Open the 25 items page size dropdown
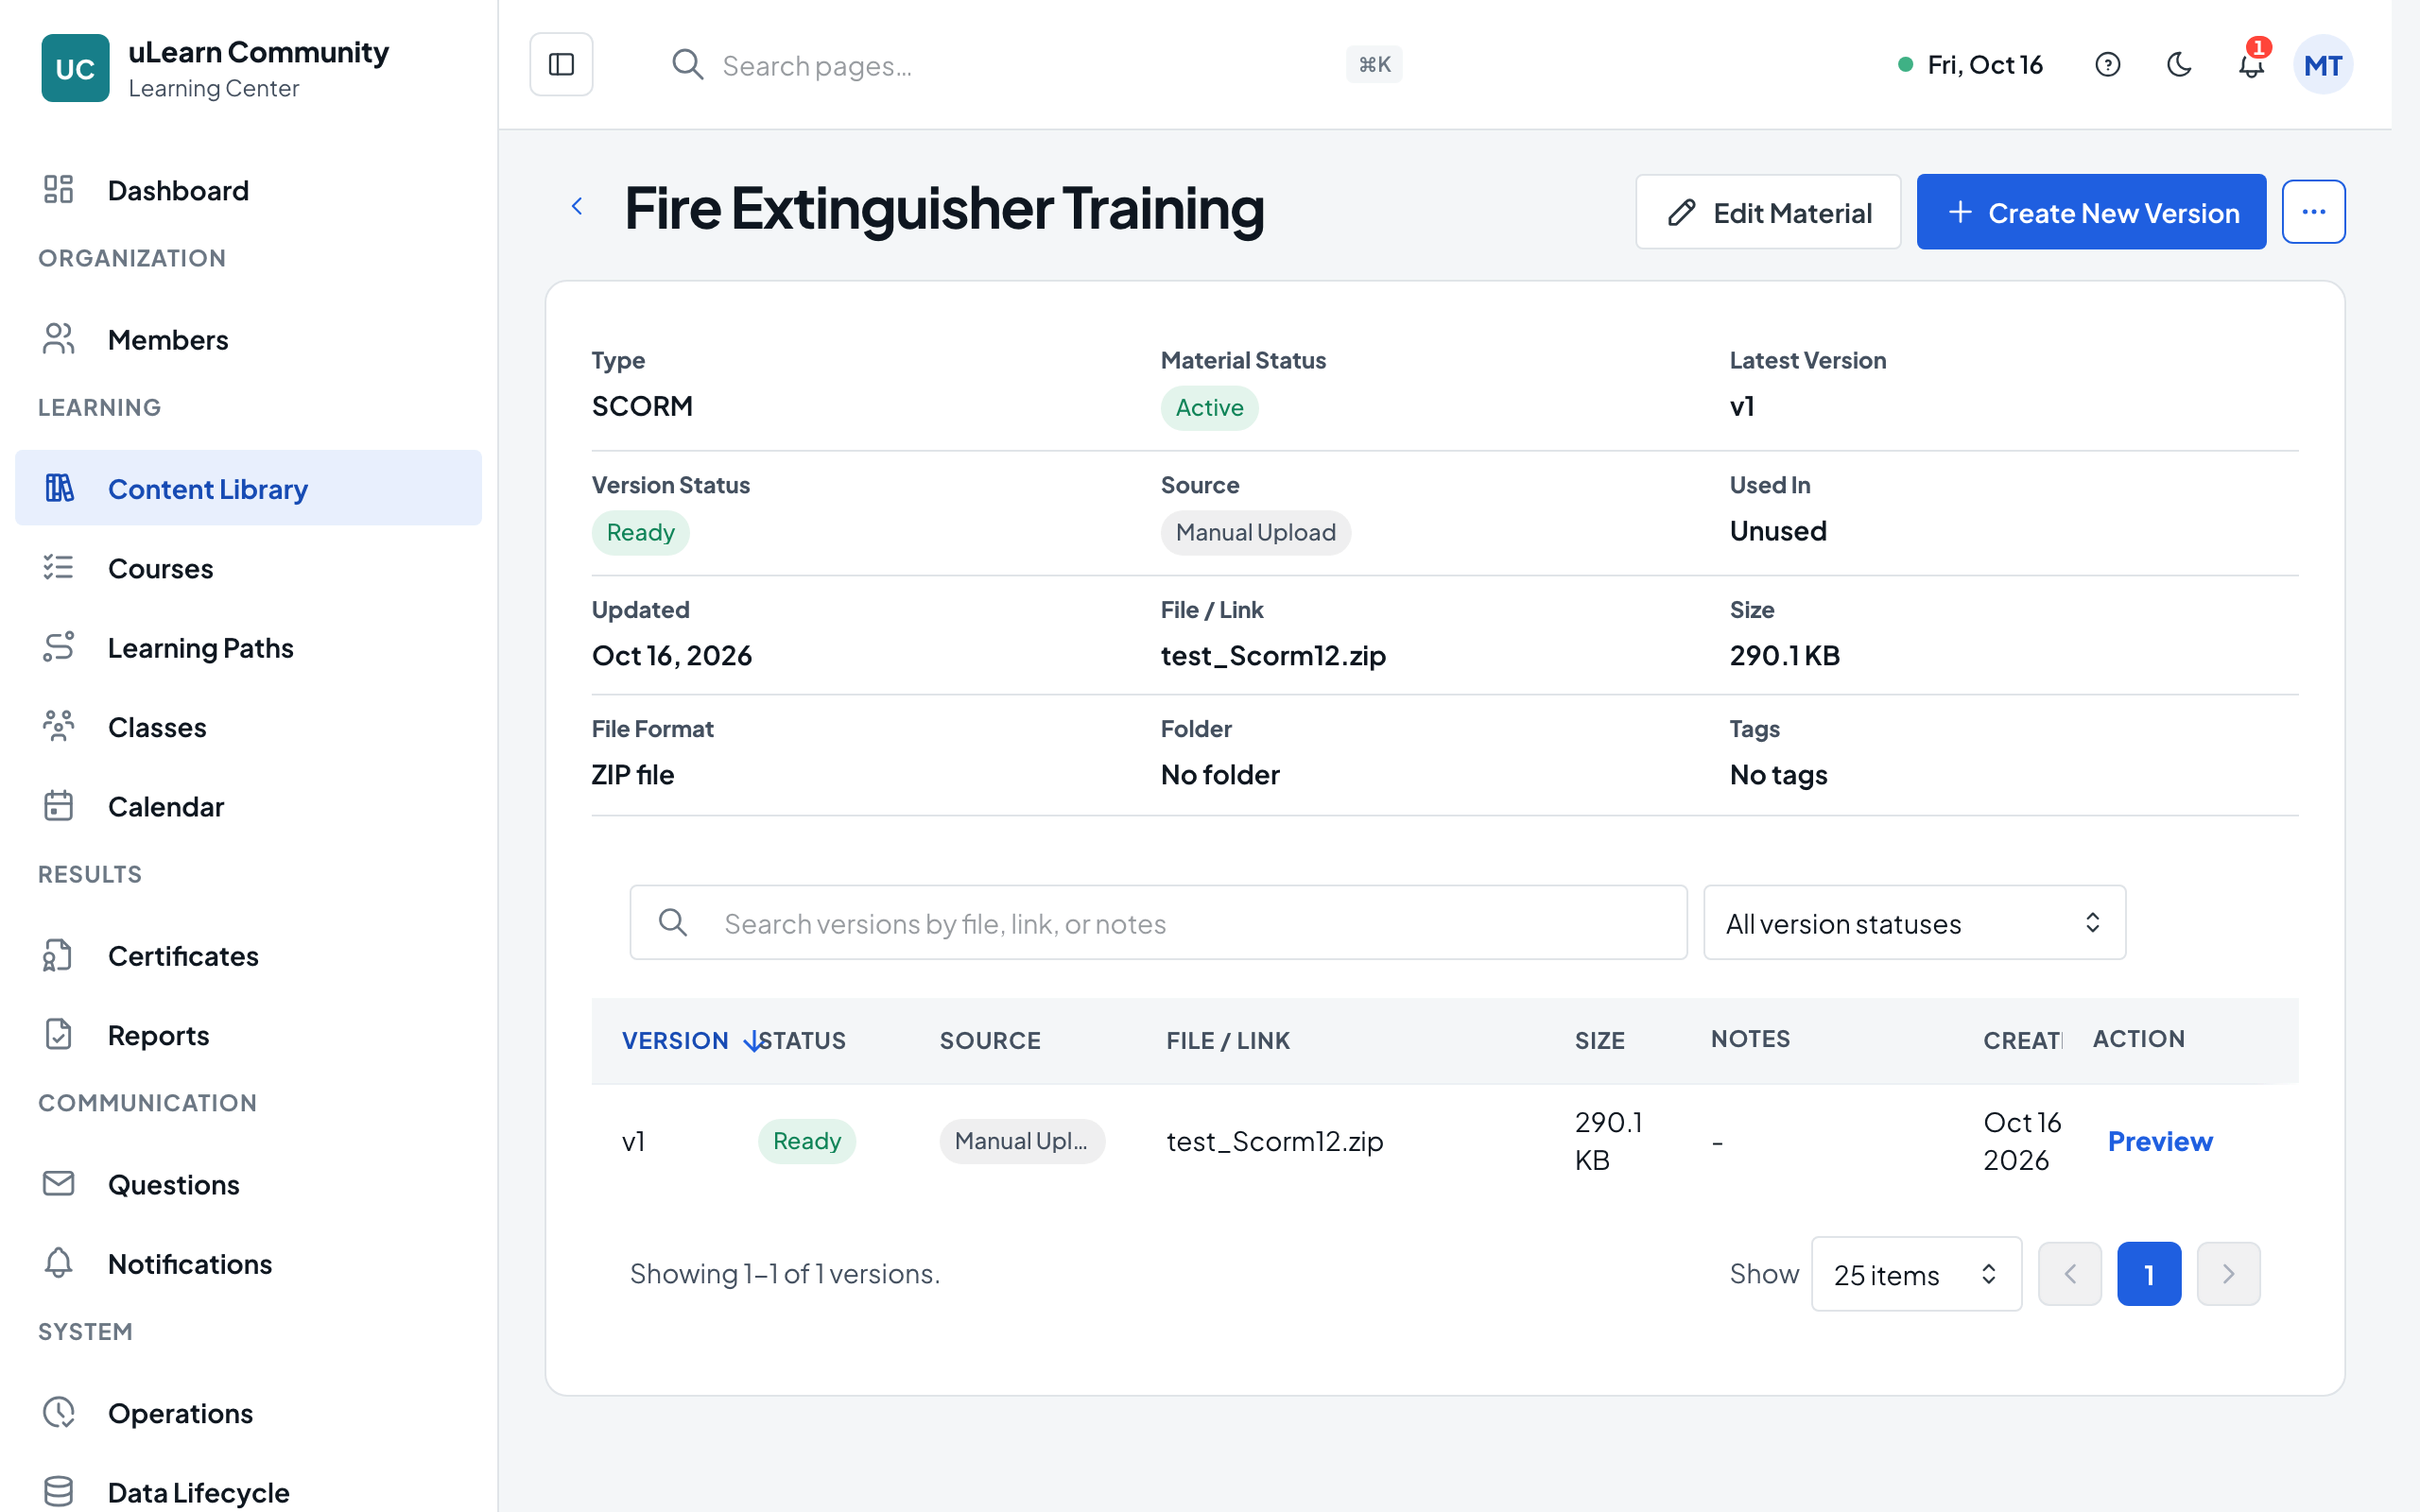2420x1512 pixels. [1916, 1274]
